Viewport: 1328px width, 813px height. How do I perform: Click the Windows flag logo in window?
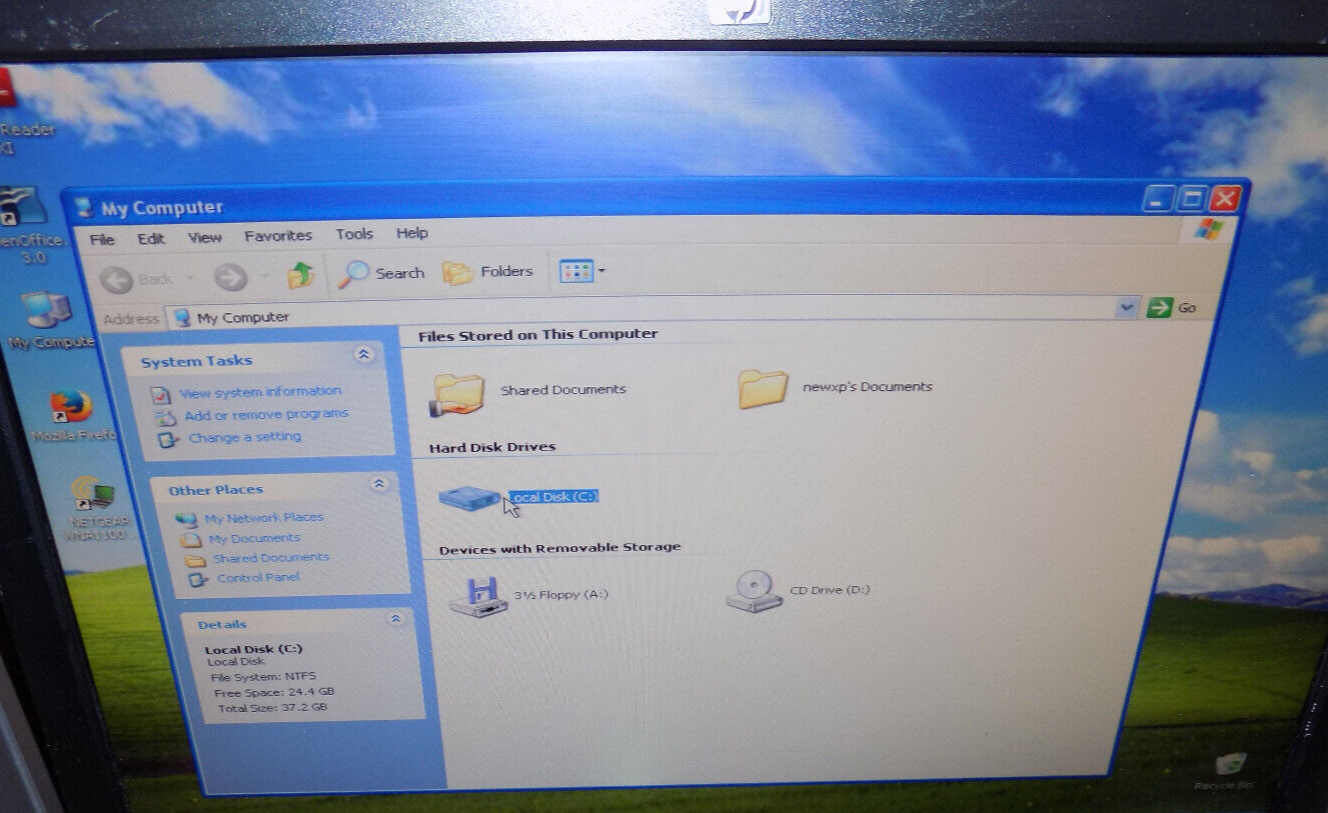[x=1209, y=228]
